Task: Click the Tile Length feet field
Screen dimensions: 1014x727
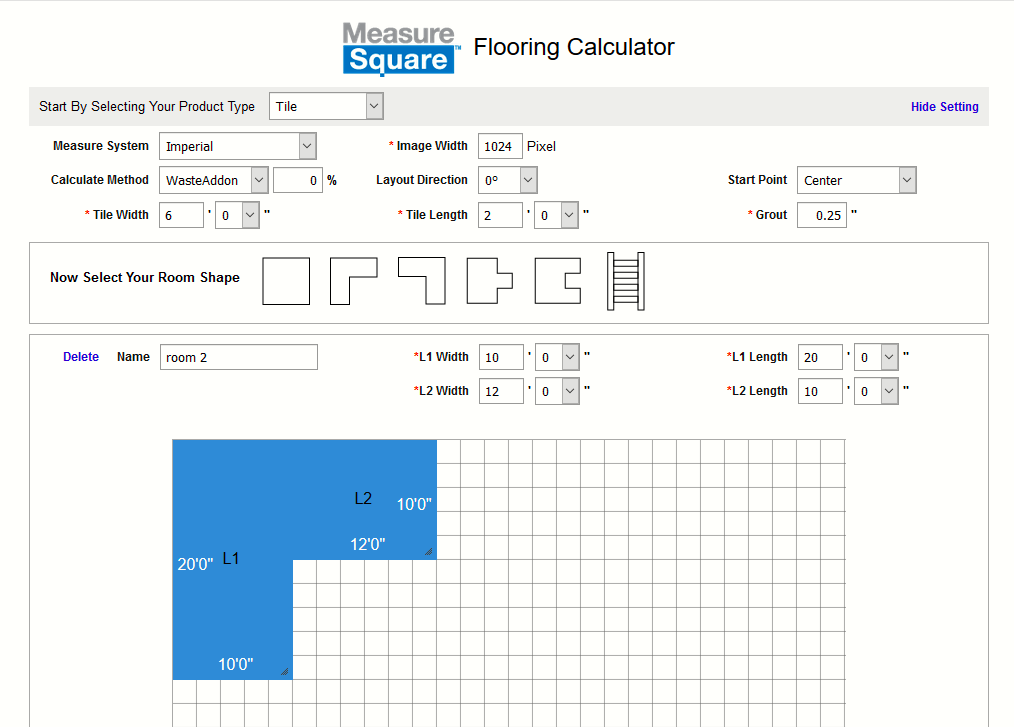Action: 500,215
